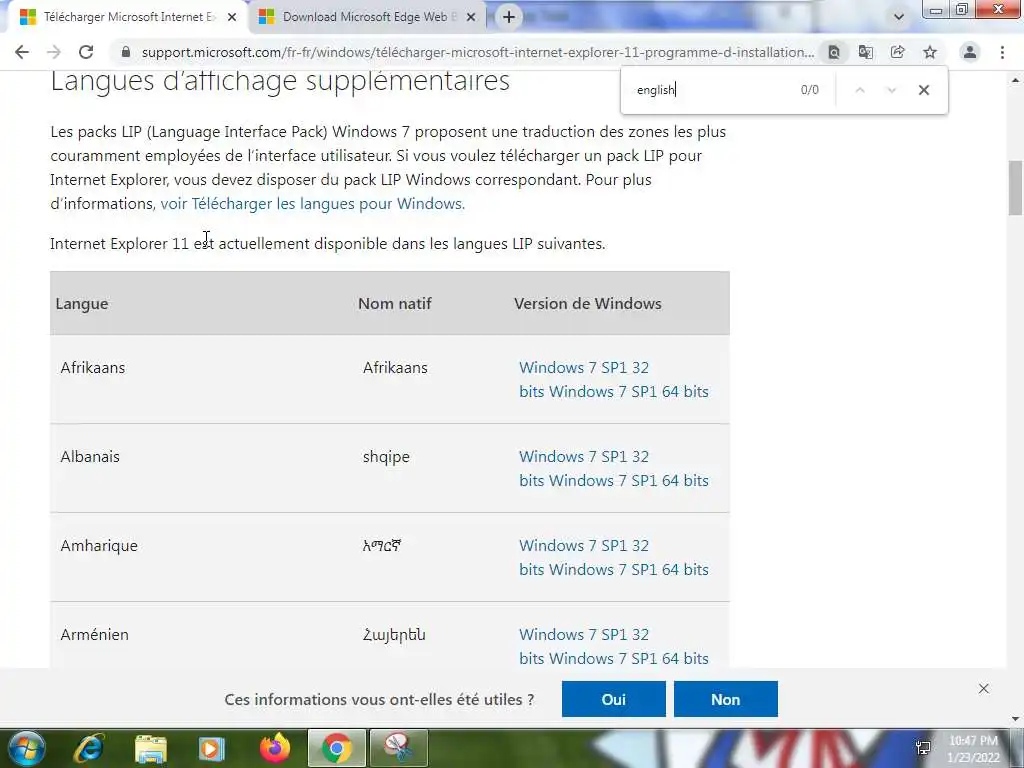Close the Download Microsoft Edge Web tab
The image size is (1024, 768).
click(x=471, y=17)
